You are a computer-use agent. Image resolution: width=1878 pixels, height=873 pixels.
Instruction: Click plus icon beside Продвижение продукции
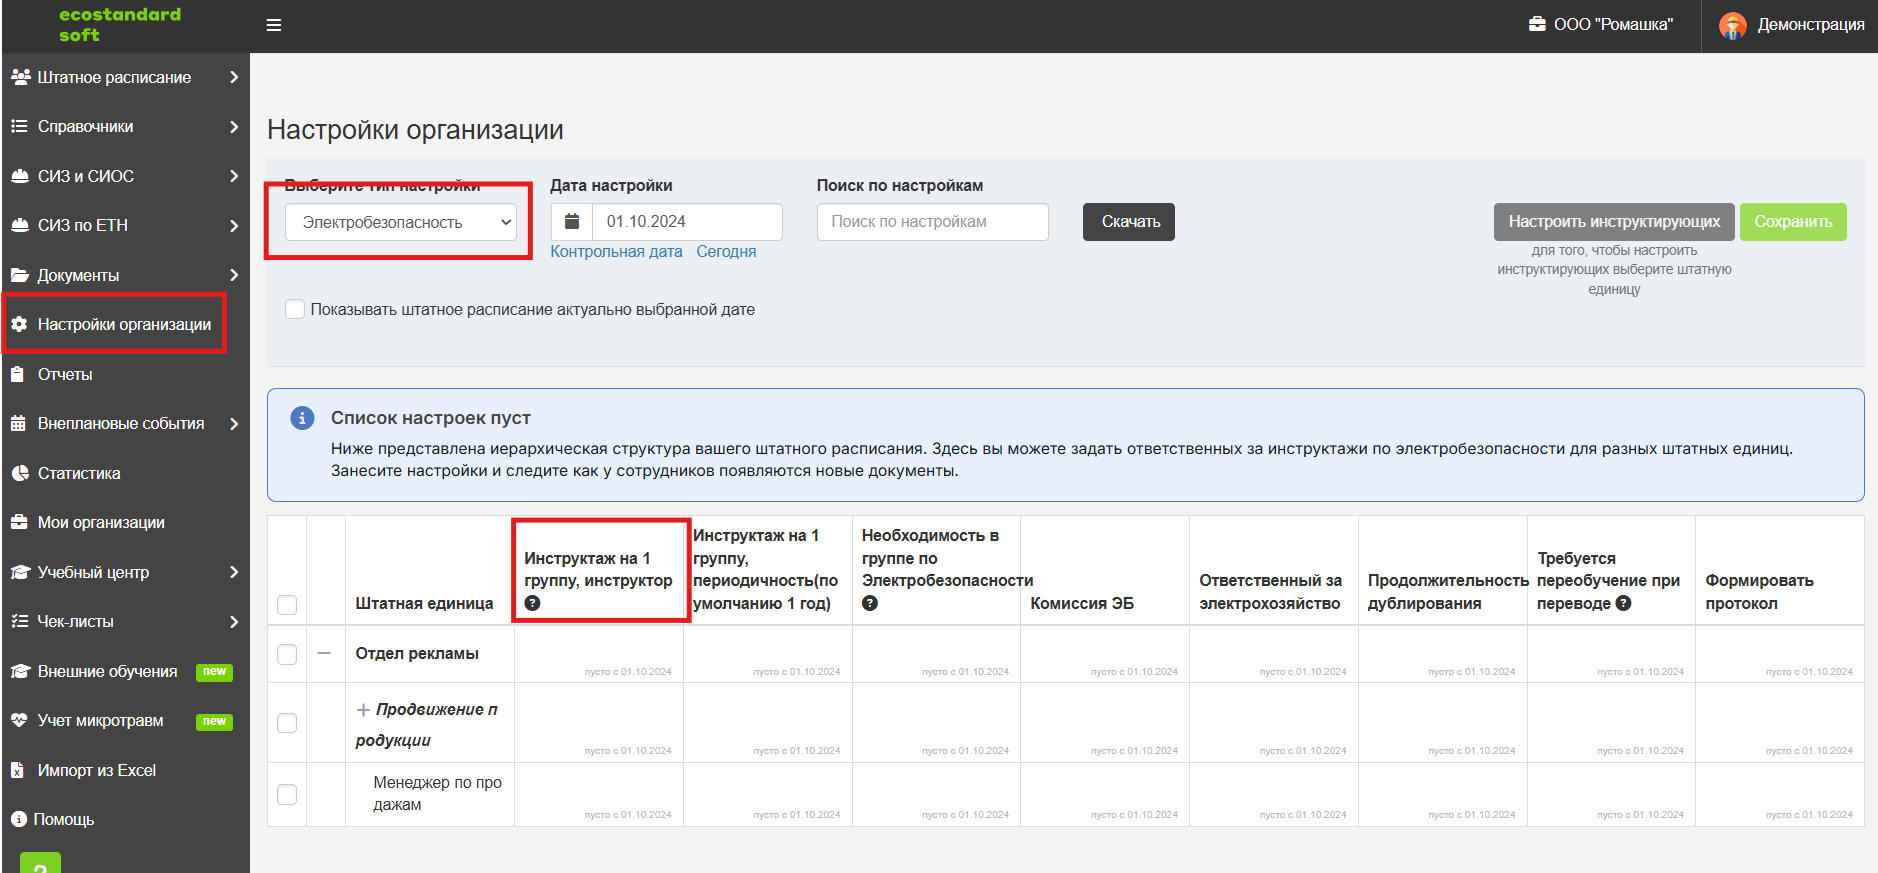point(363,710)
